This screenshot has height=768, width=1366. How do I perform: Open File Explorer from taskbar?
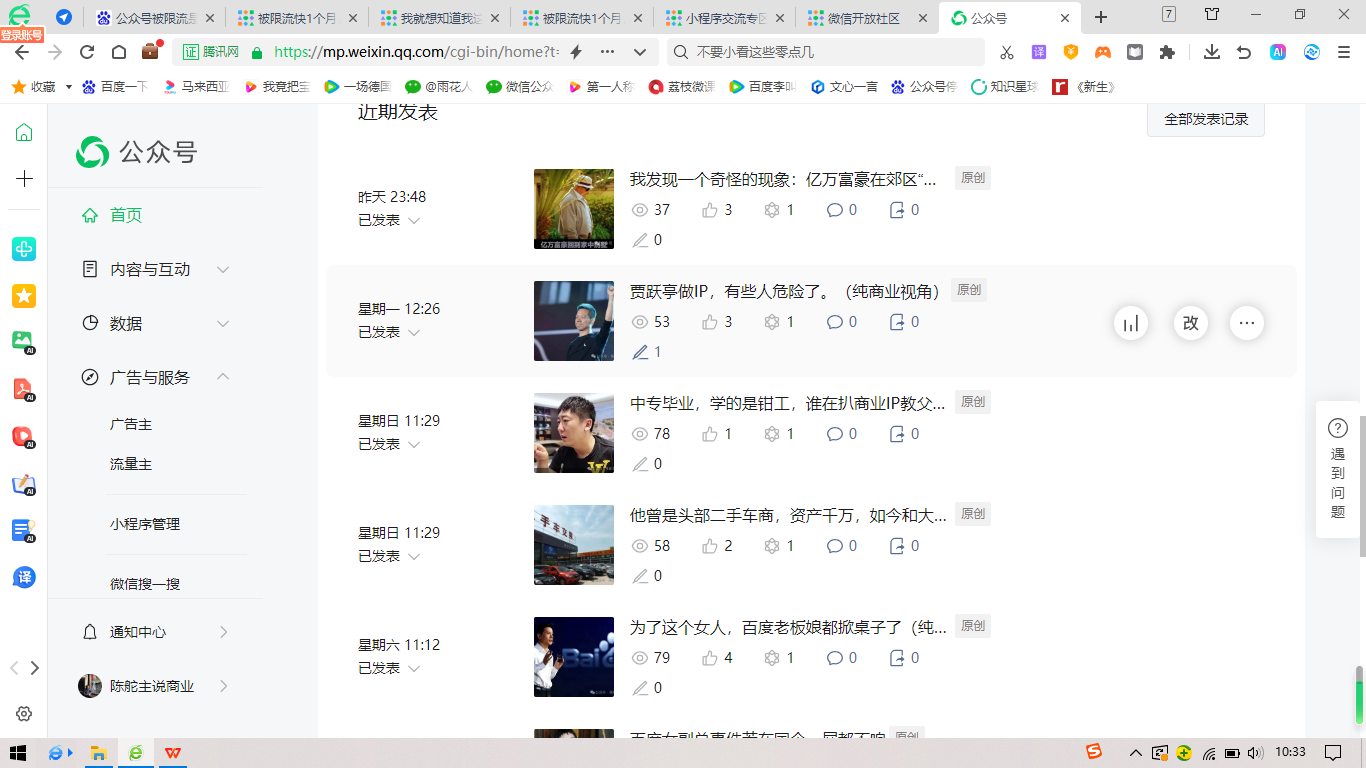[x=99, y=753]
